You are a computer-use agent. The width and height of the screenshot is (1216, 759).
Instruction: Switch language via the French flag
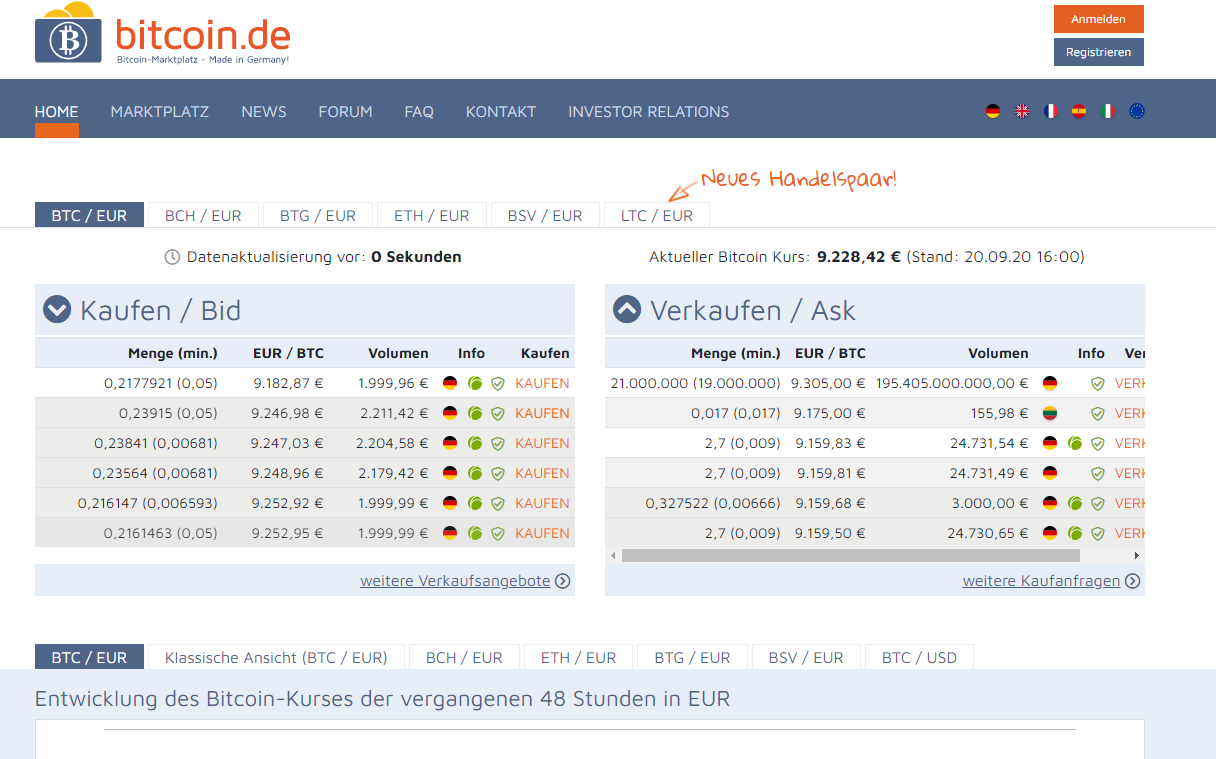[x=1051, y=111]
